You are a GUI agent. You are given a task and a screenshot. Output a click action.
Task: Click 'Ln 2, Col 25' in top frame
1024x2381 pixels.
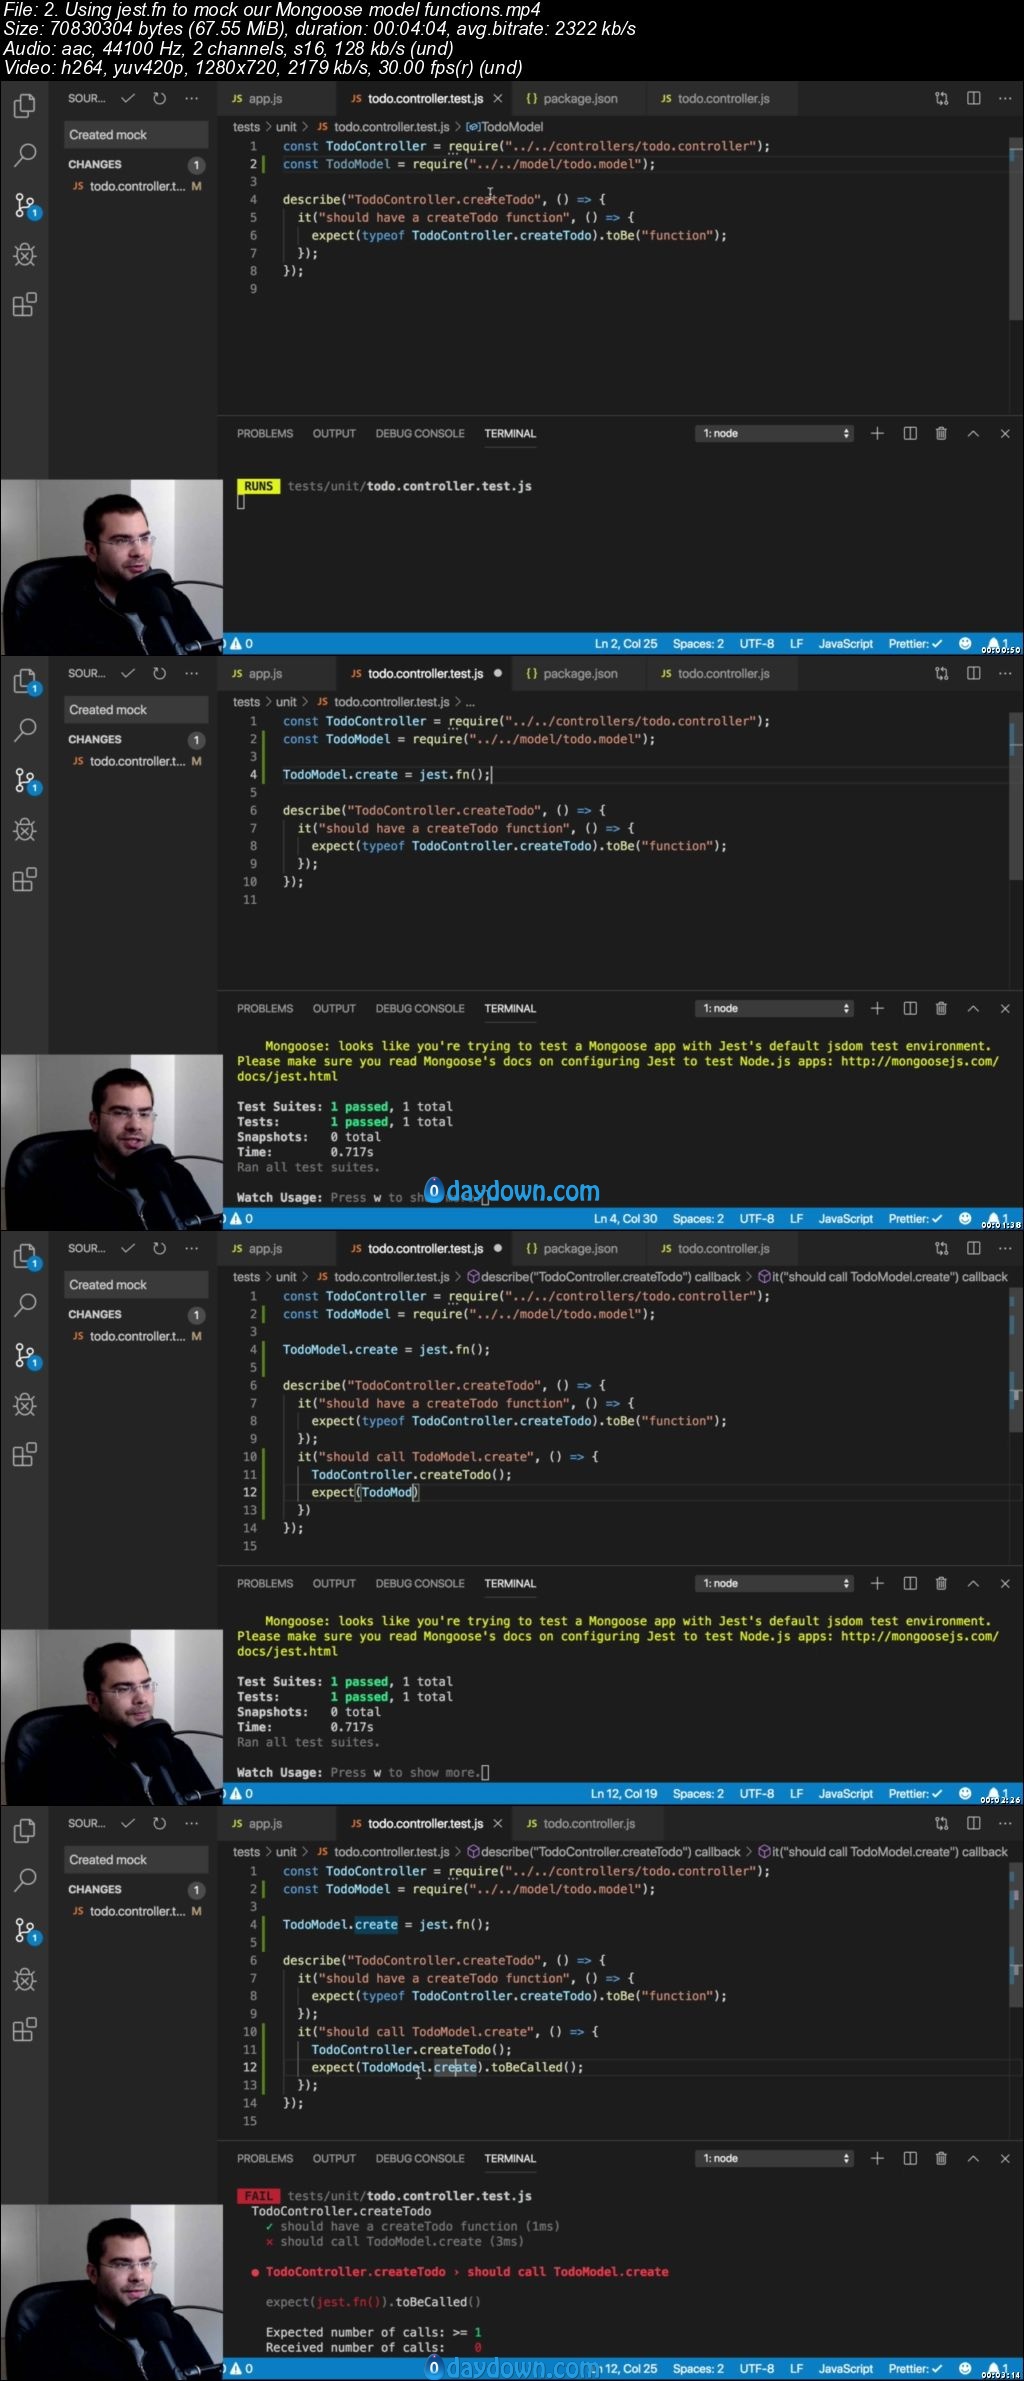[626, 644]
